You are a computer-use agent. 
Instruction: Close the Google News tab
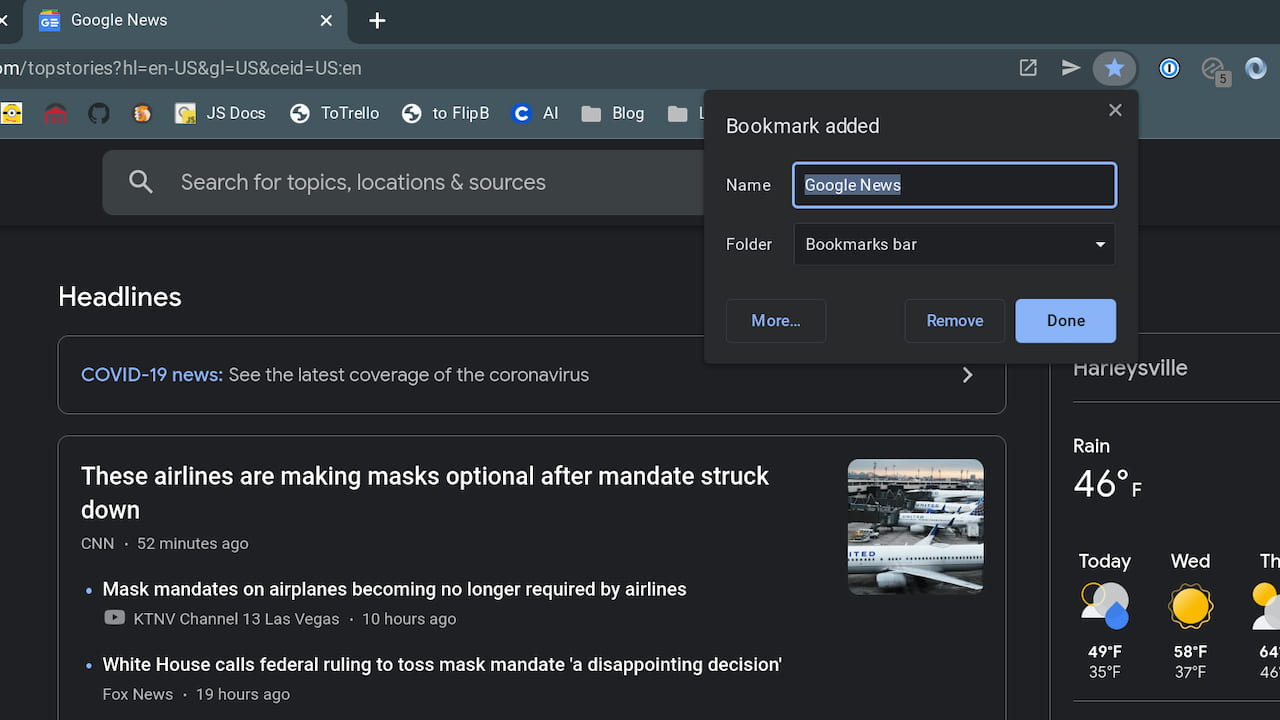coord(326,20)
